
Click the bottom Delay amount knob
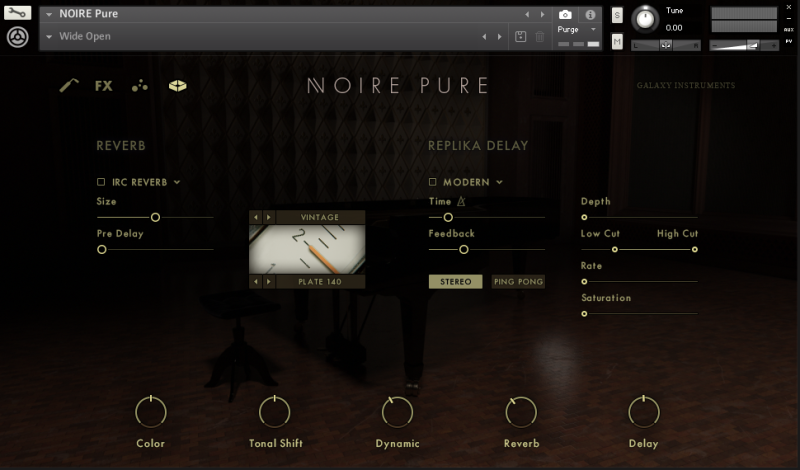tap(644, 412)
